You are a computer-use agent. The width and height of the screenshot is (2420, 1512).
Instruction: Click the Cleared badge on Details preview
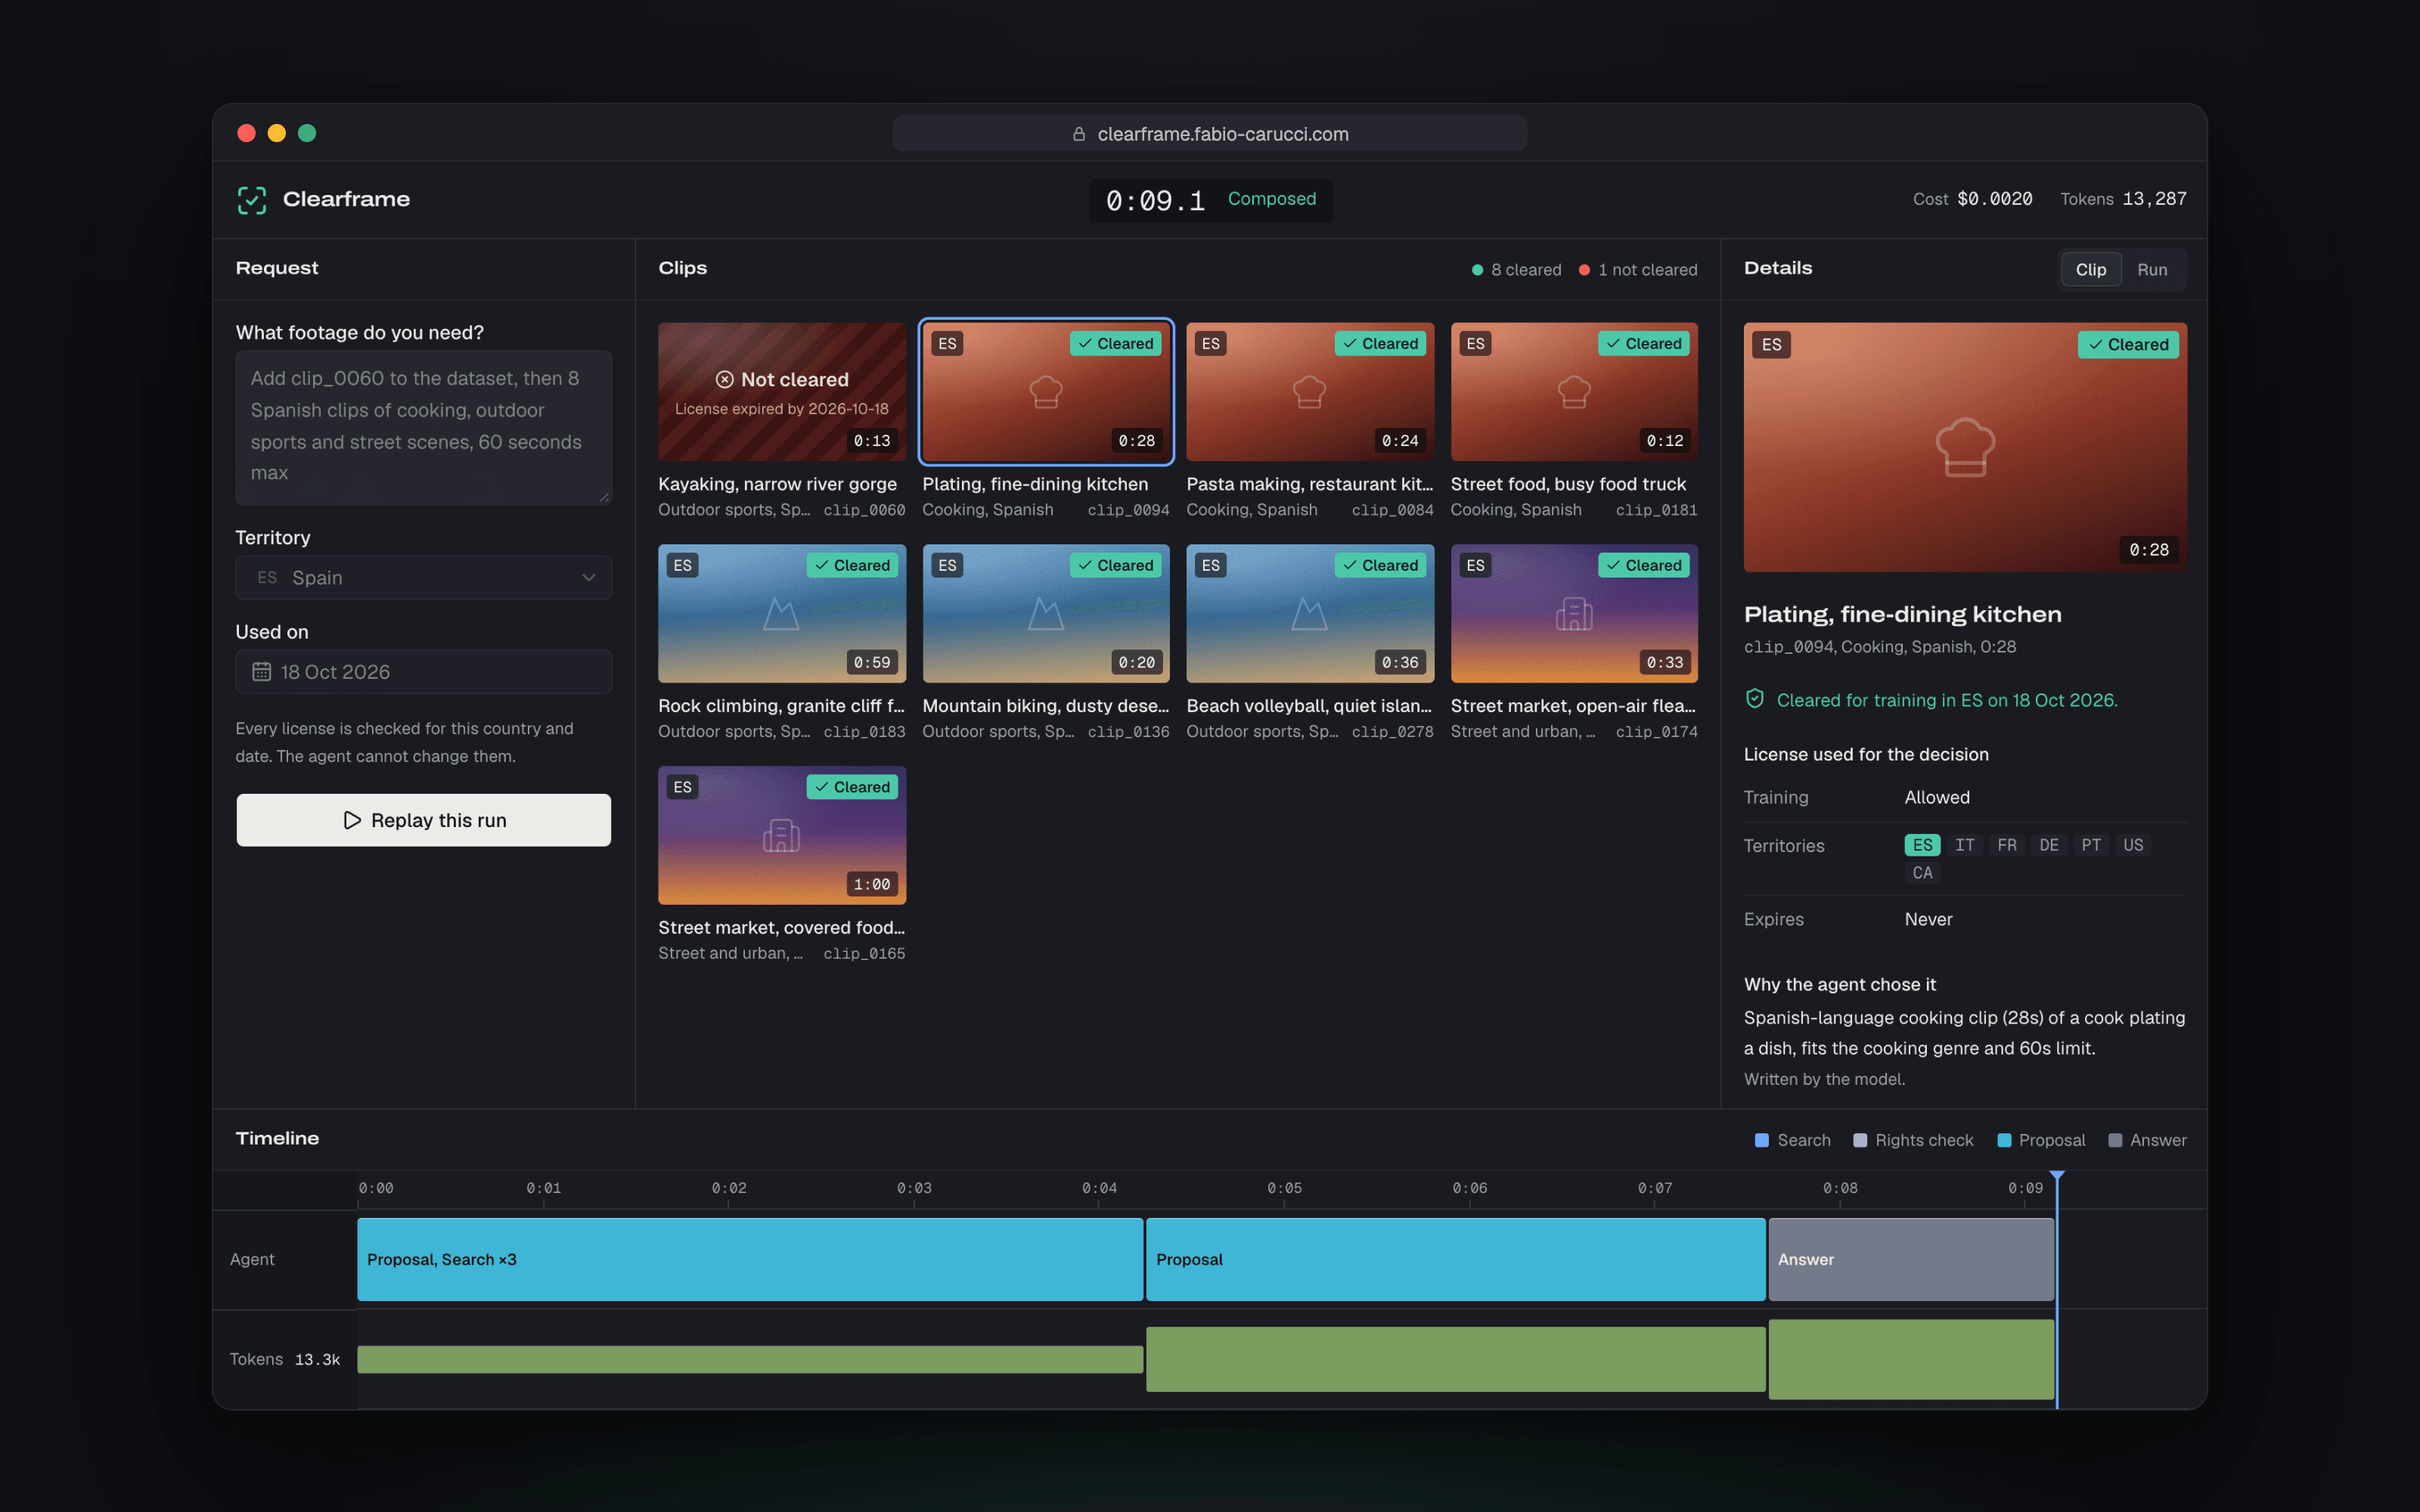pyautogui.click(x=2128, y=345)
